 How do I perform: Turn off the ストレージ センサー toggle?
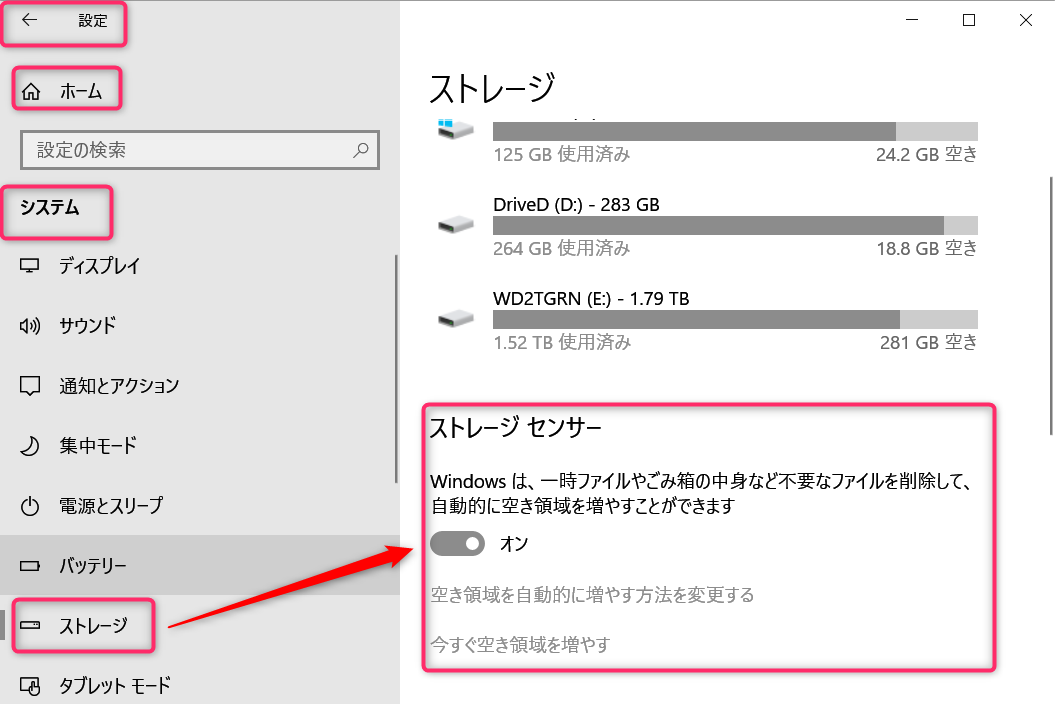pos(458,544)
